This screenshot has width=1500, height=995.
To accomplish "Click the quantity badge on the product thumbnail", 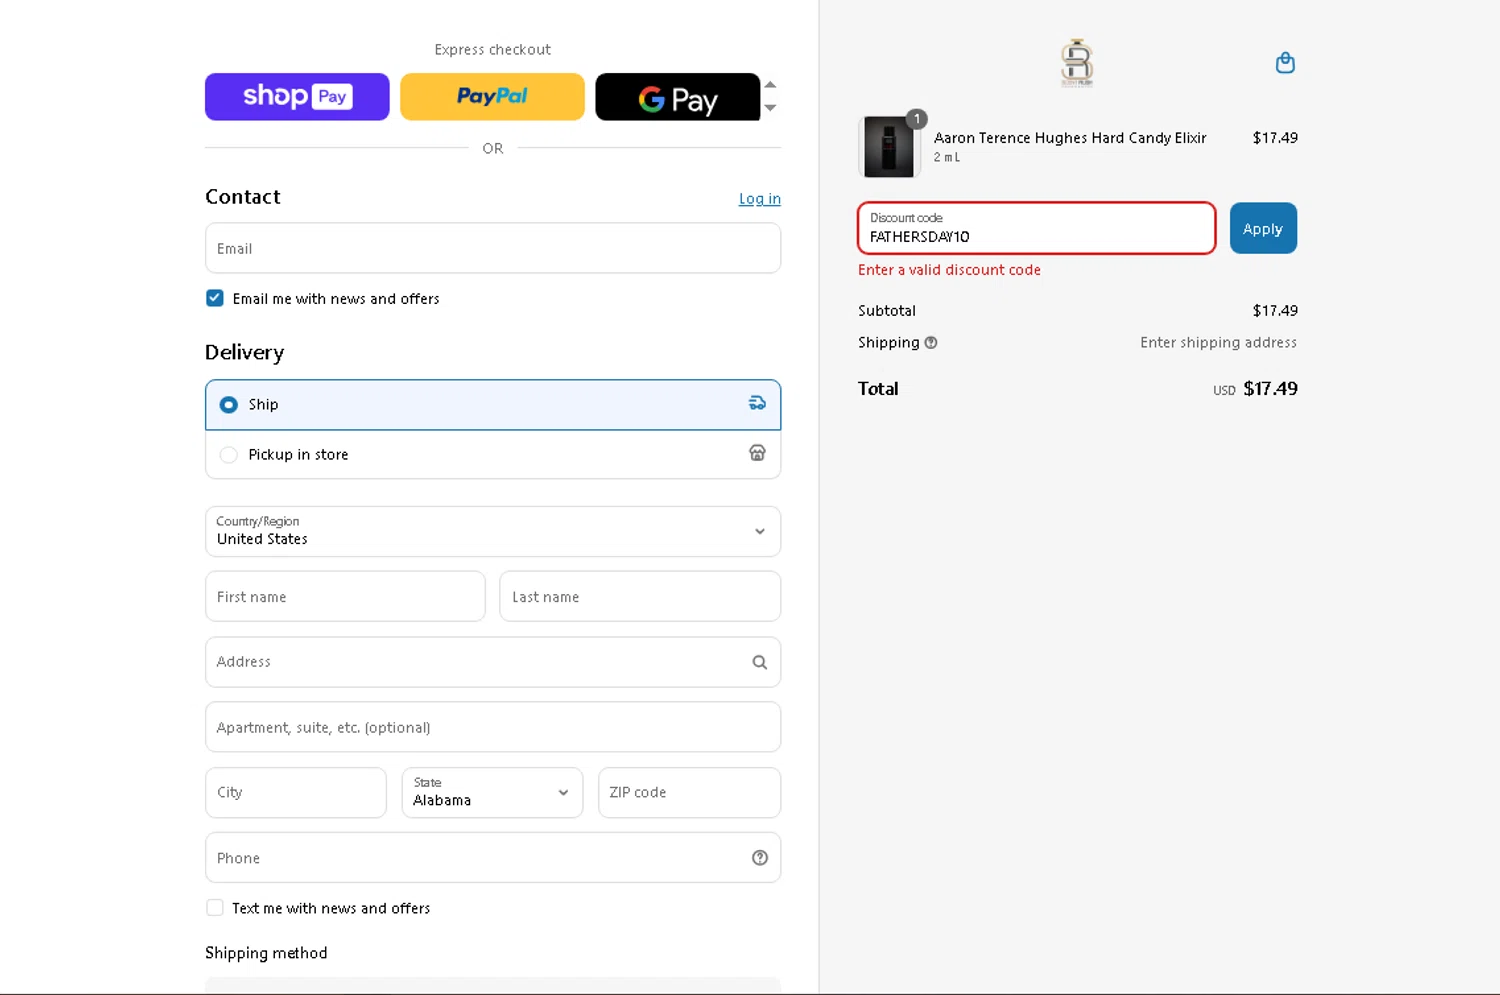I will (x=916, y=119).
